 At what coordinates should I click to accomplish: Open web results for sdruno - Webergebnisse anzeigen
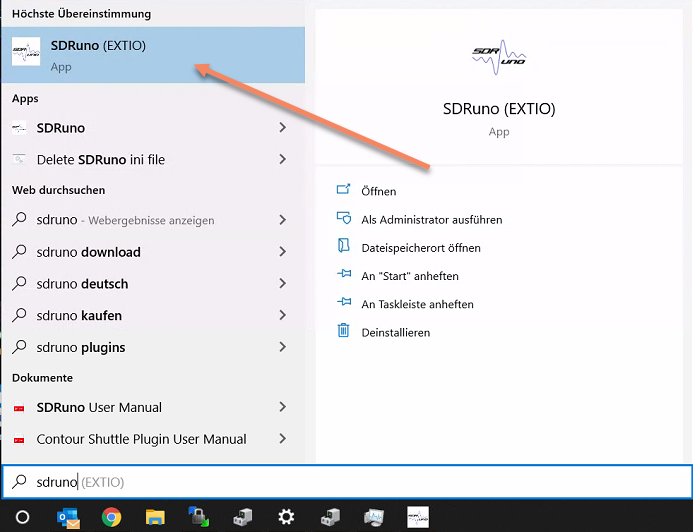[x=126, y=220]
